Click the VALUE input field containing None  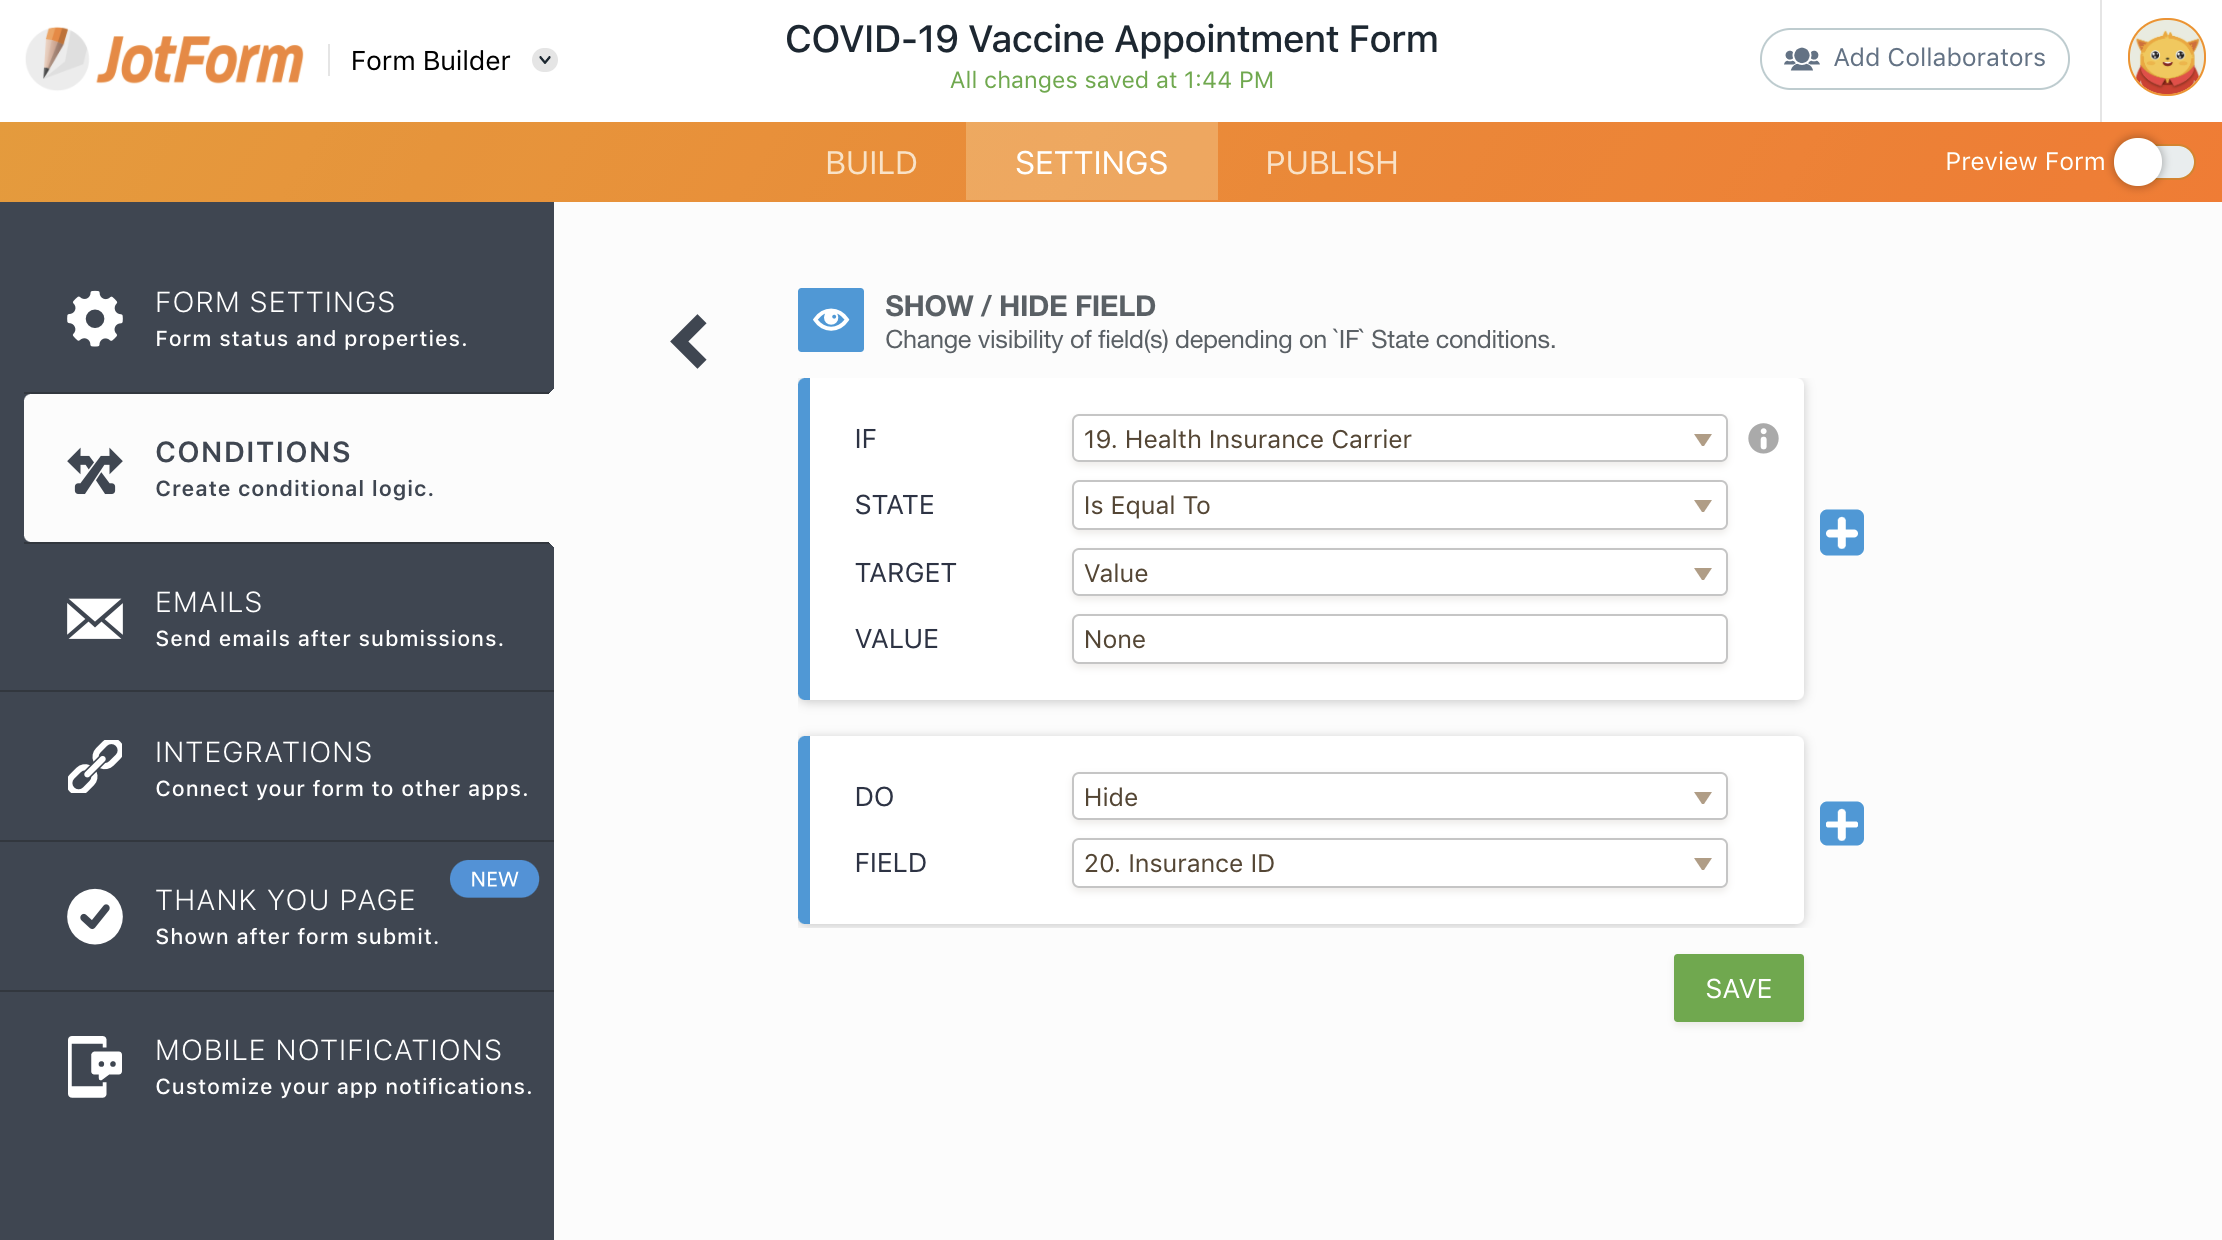[x=1398, y=639]
